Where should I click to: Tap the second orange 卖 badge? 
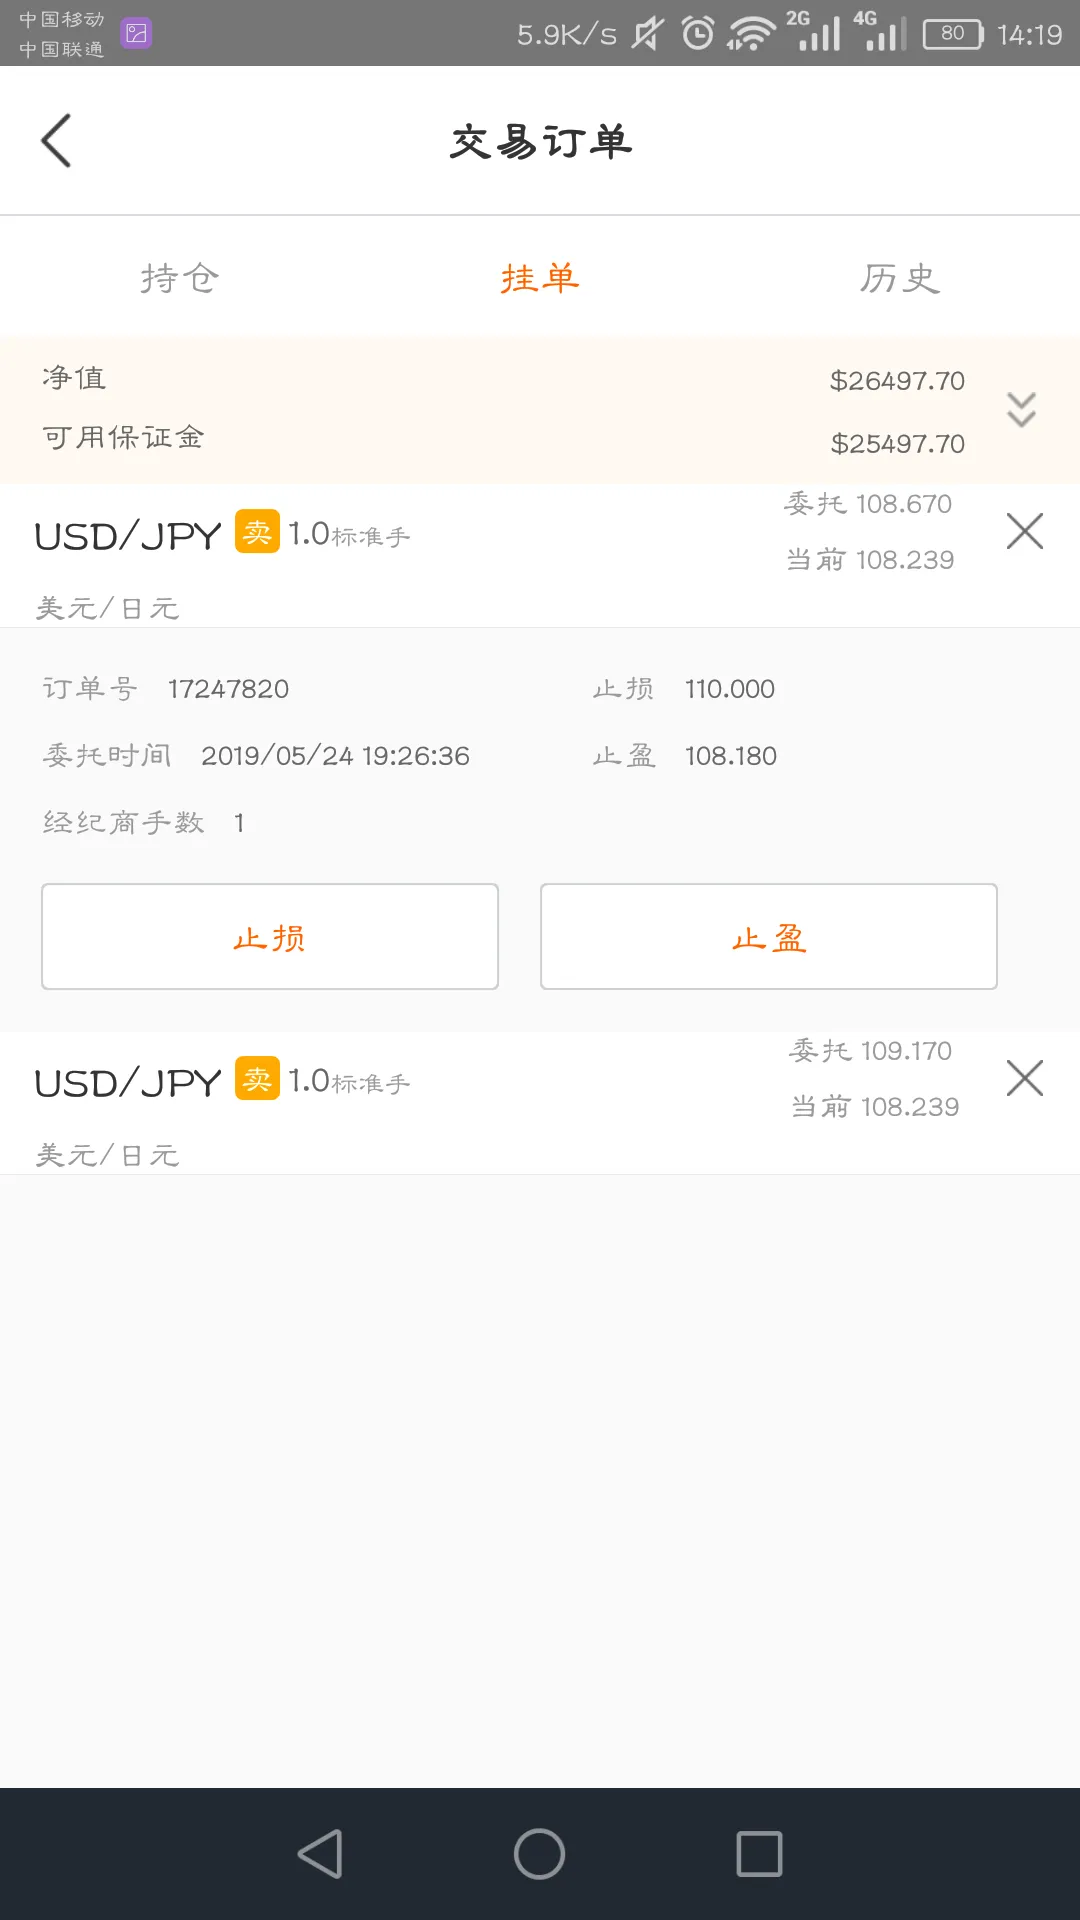pos(257,1078)
